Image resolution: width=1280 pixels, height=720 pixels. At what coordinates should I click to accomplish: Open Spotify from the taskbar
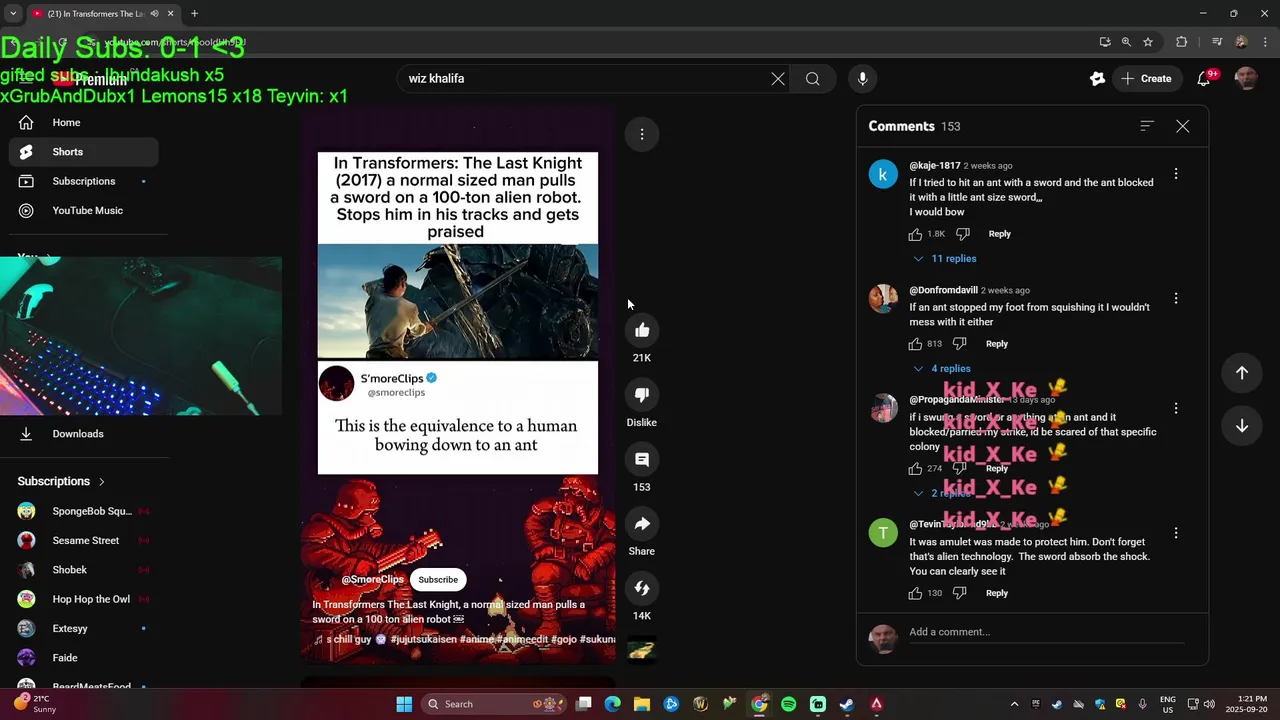pyautogui.click(x=789, y=704)
